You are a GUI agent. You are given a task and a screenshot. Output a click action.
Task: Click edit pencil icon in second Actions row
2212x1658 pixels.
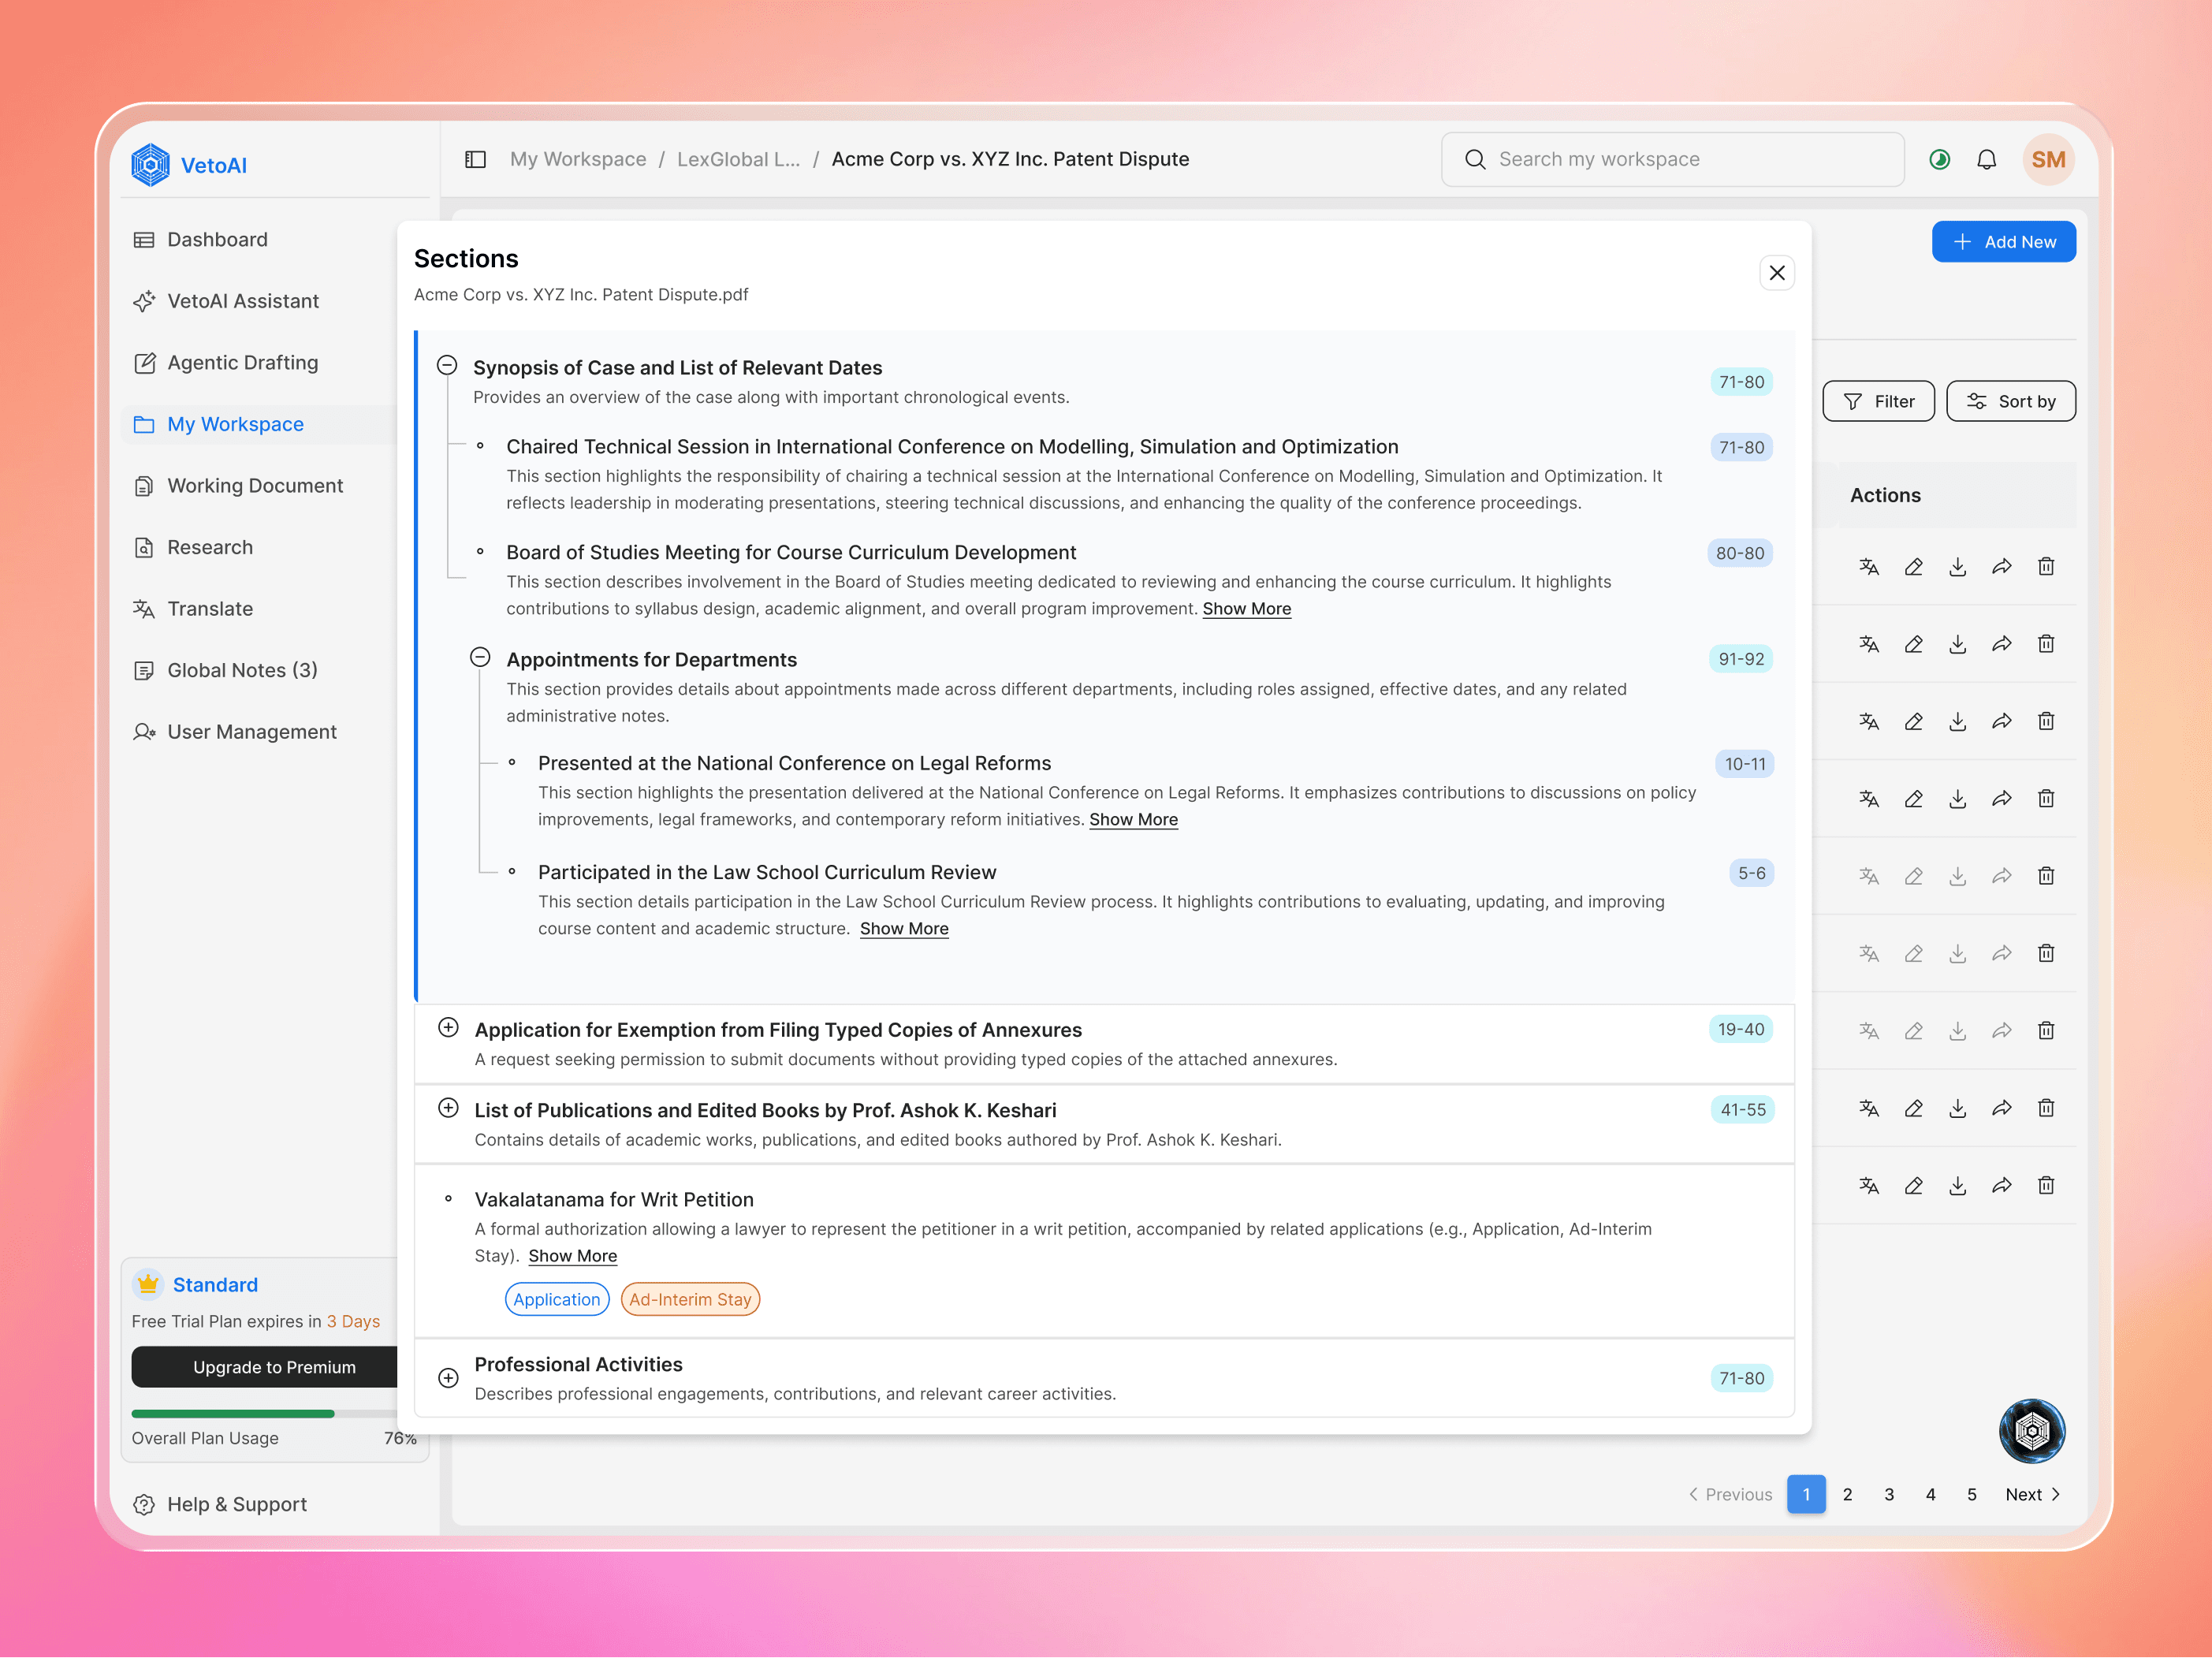[x=1913, y=644]
